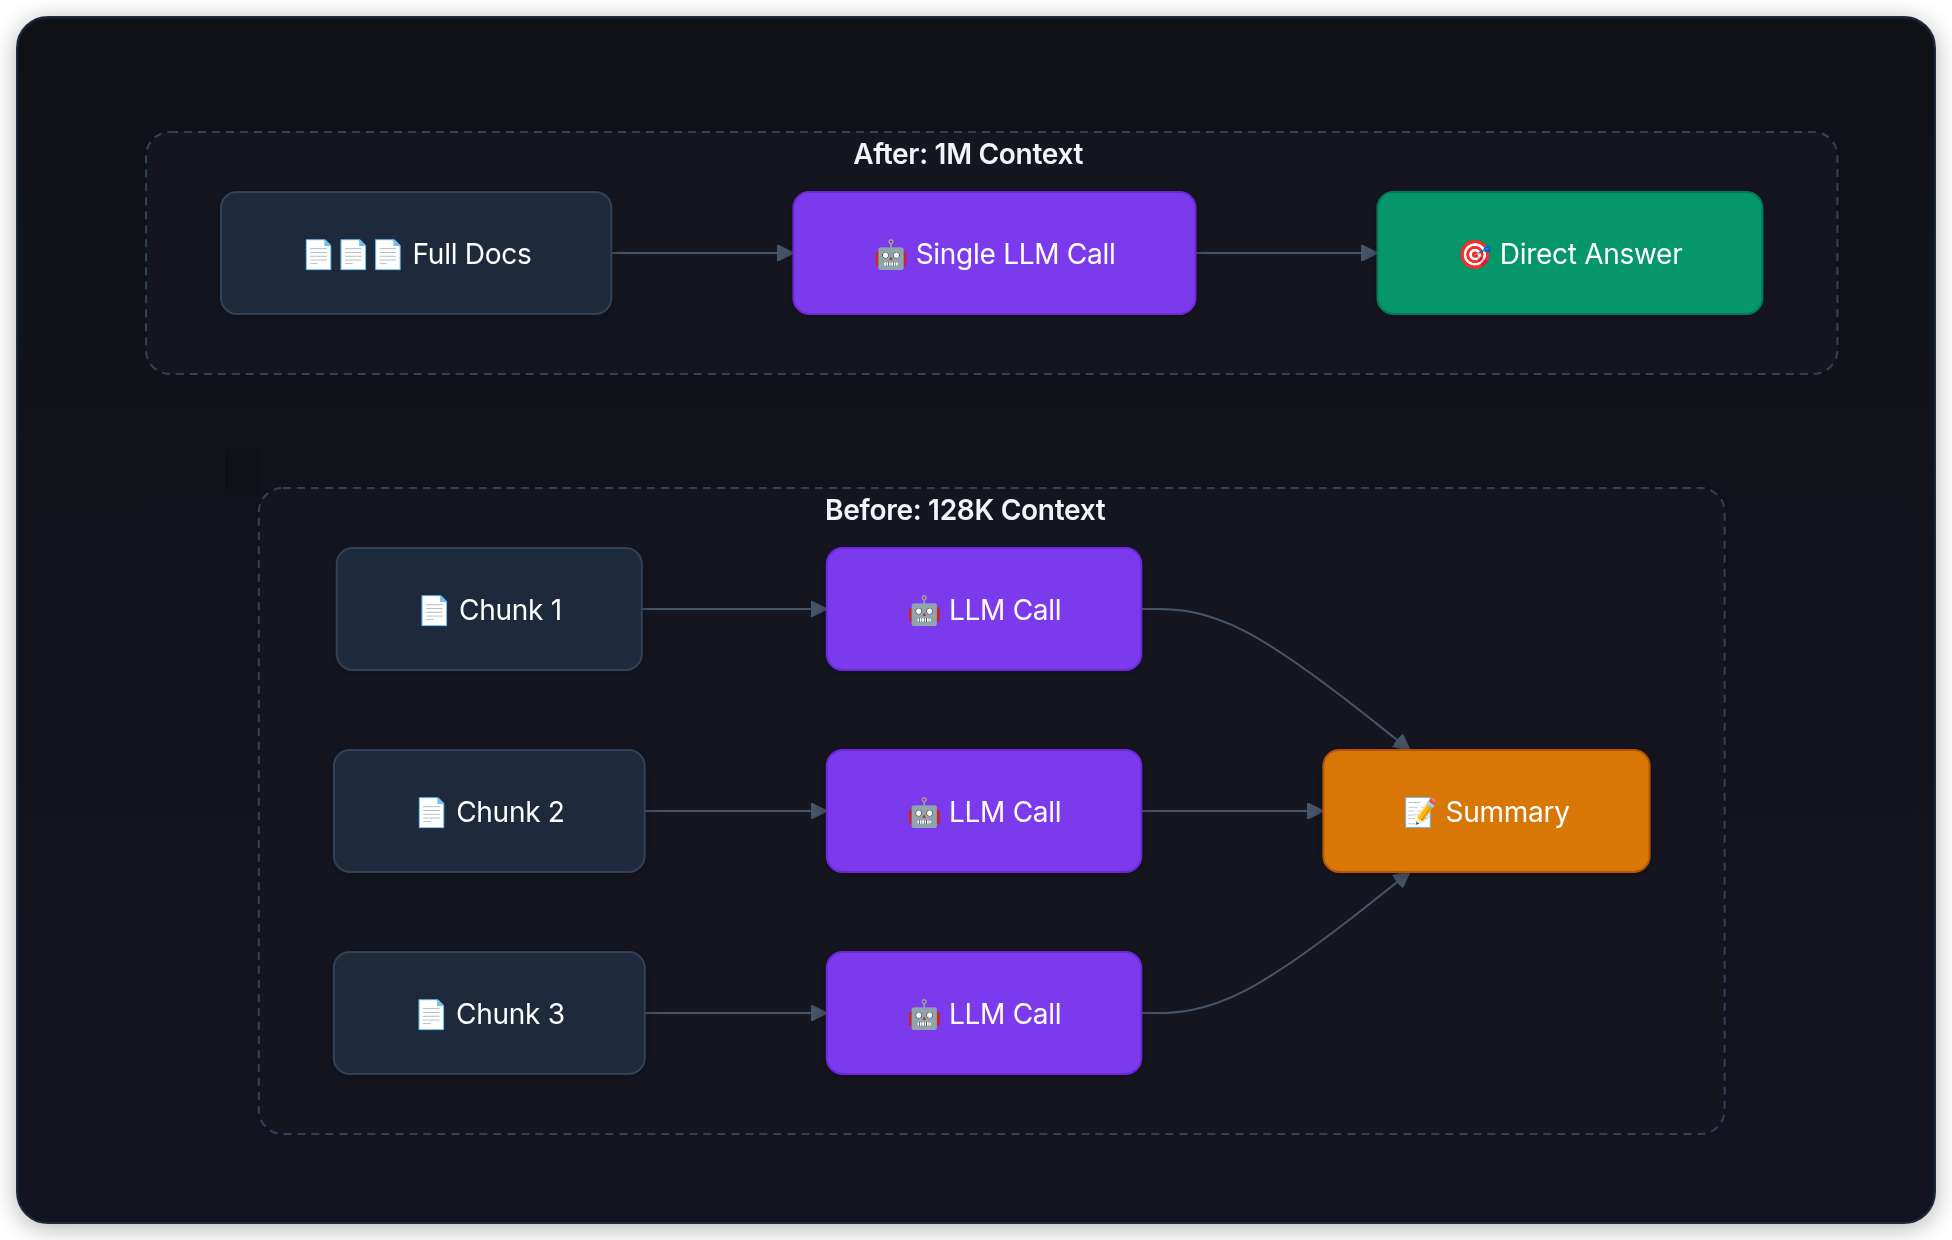1952x1240 pixels.
Task: Click arrow between Full Docs and Single LLM Call
Action: 700,253
